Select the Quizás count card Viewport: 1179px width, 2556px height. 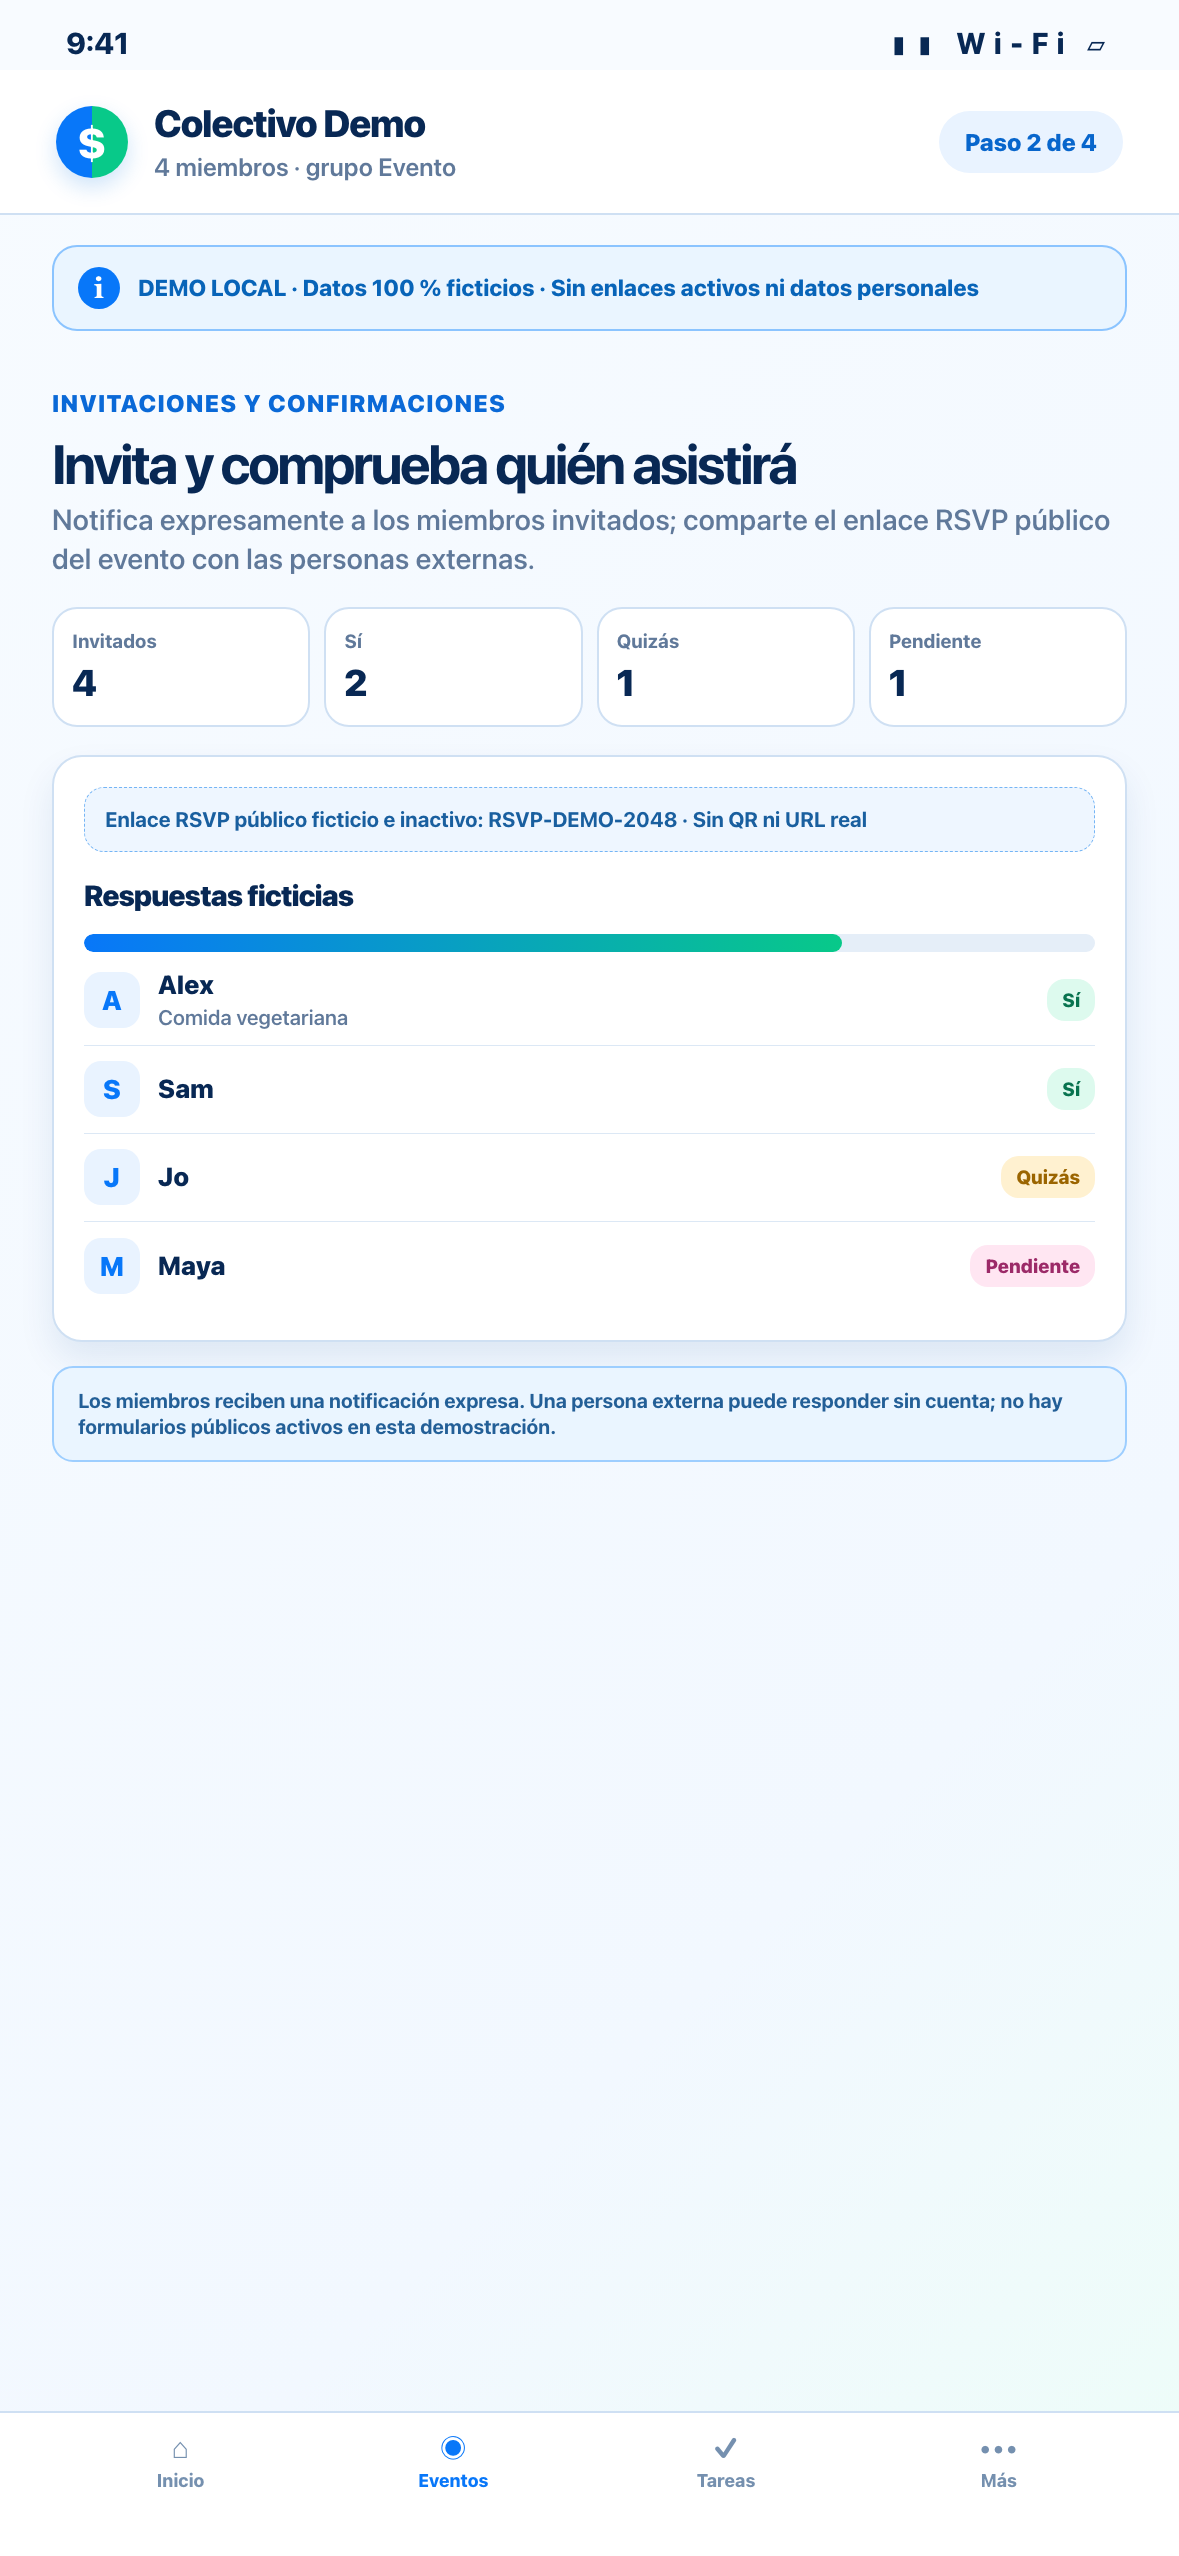[726, 667]
